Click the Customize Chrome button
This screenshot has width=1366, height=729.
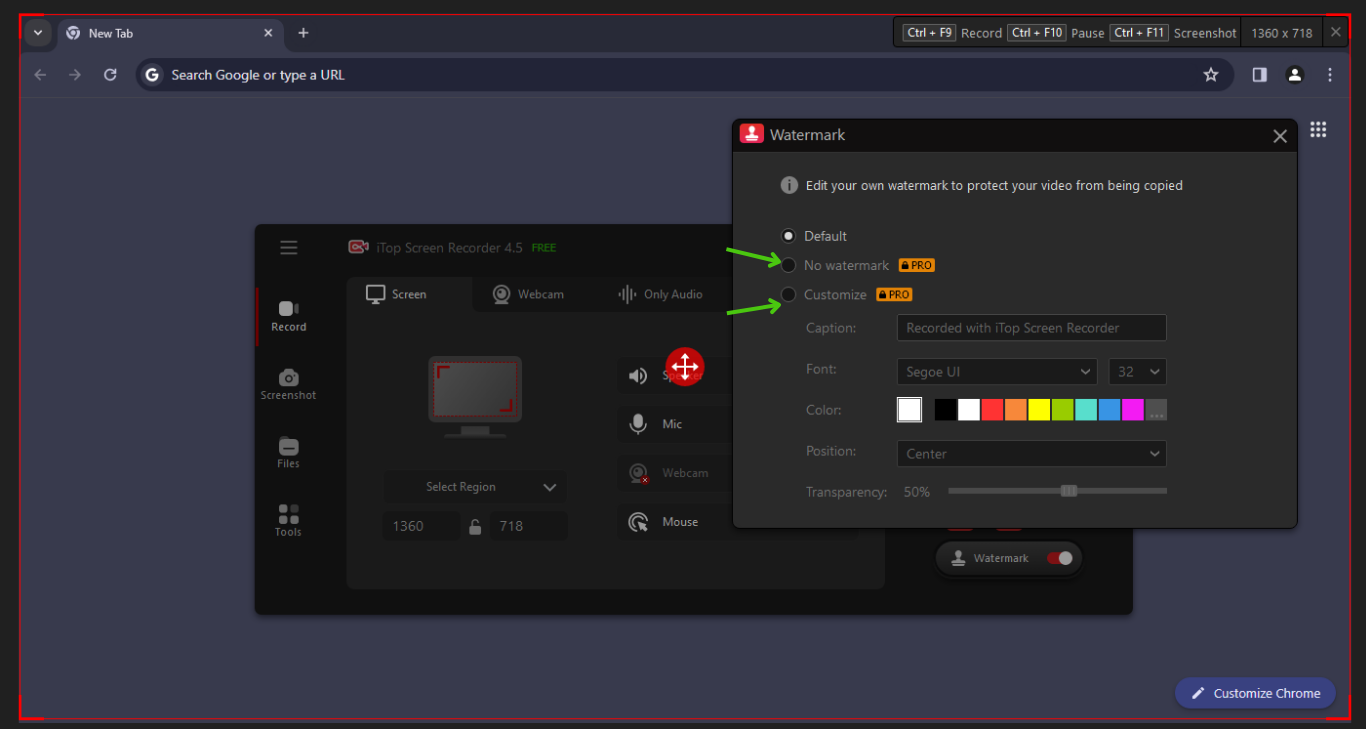click(1254, 693)
